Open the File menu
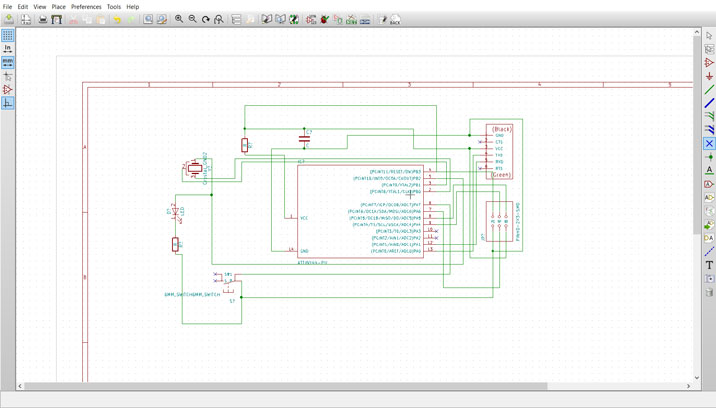 [7, 7]
